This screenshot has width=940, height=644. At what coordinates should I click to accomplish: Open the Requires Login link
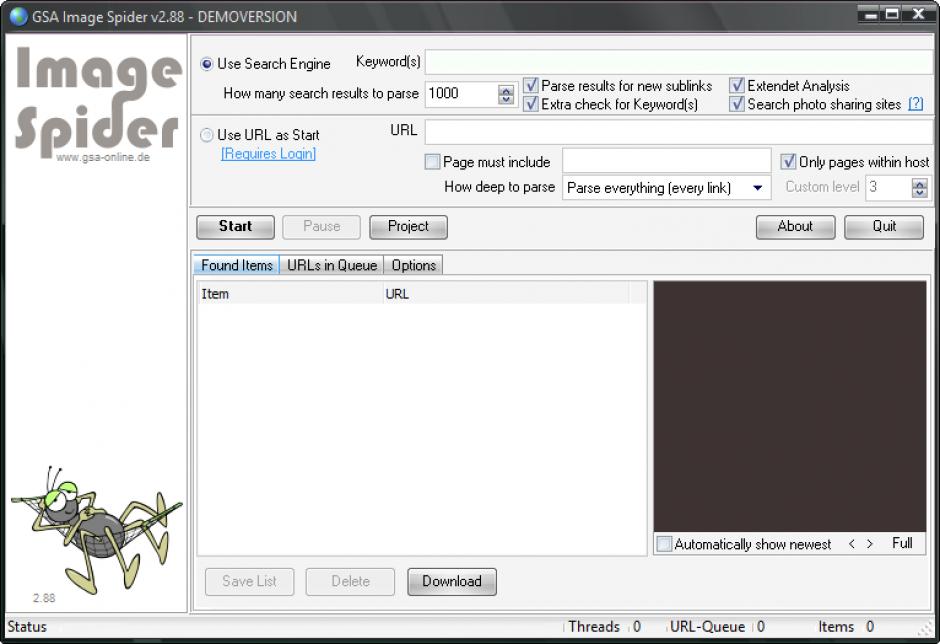(x=268, y=154)
